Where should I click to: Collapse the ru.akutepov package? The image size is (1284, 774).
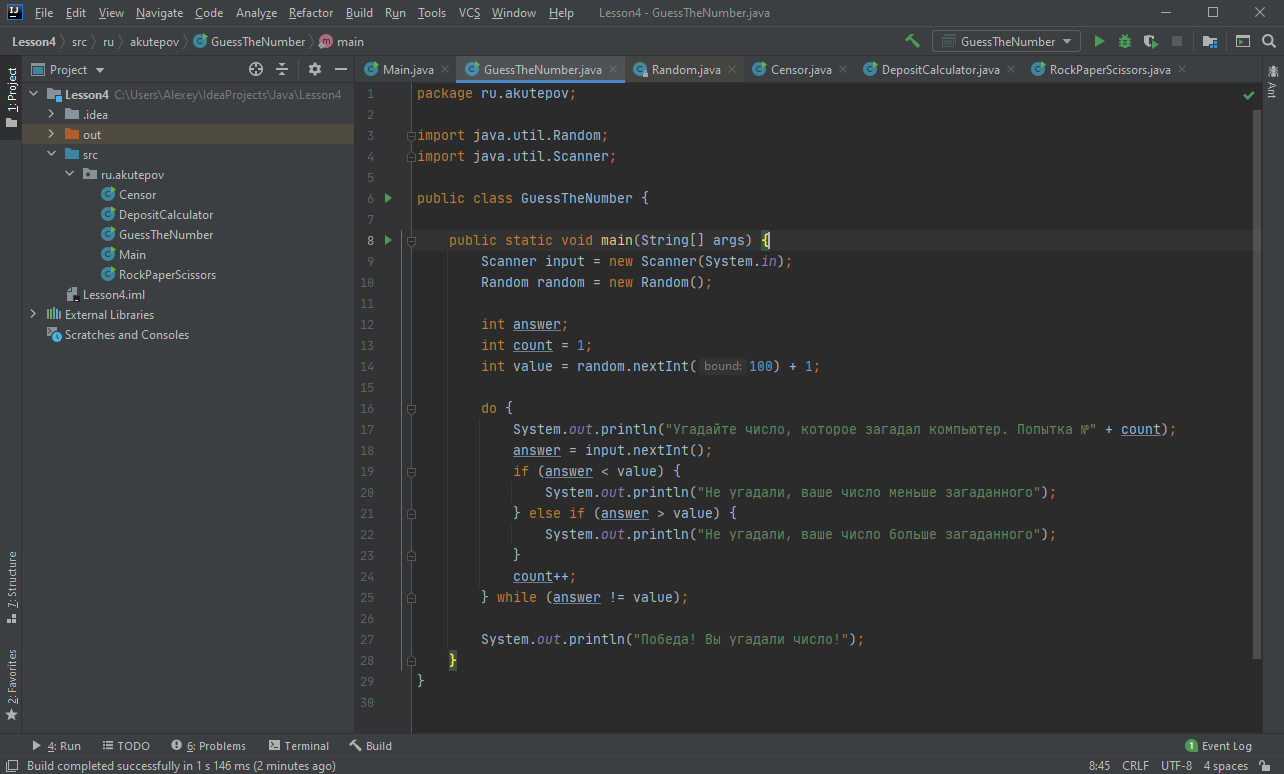pyautogui.click(x=69, y=174)
